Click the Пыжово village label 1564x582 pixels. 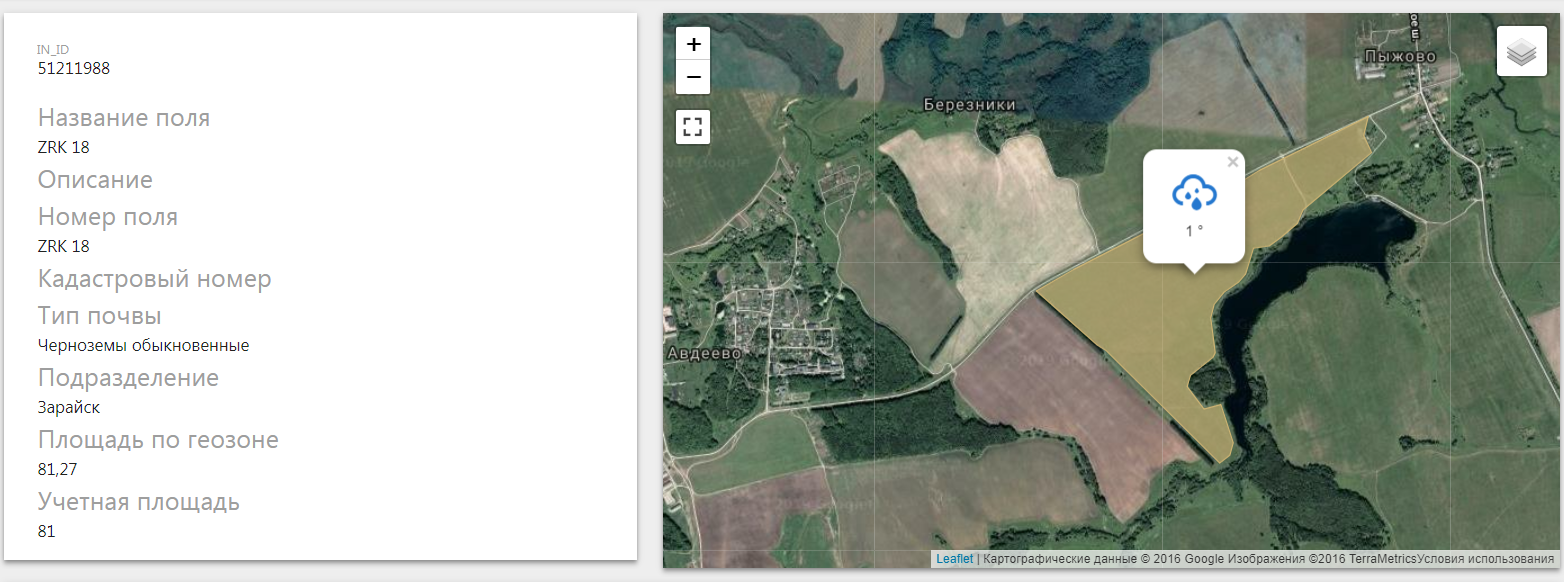[x=1400, y=57]
